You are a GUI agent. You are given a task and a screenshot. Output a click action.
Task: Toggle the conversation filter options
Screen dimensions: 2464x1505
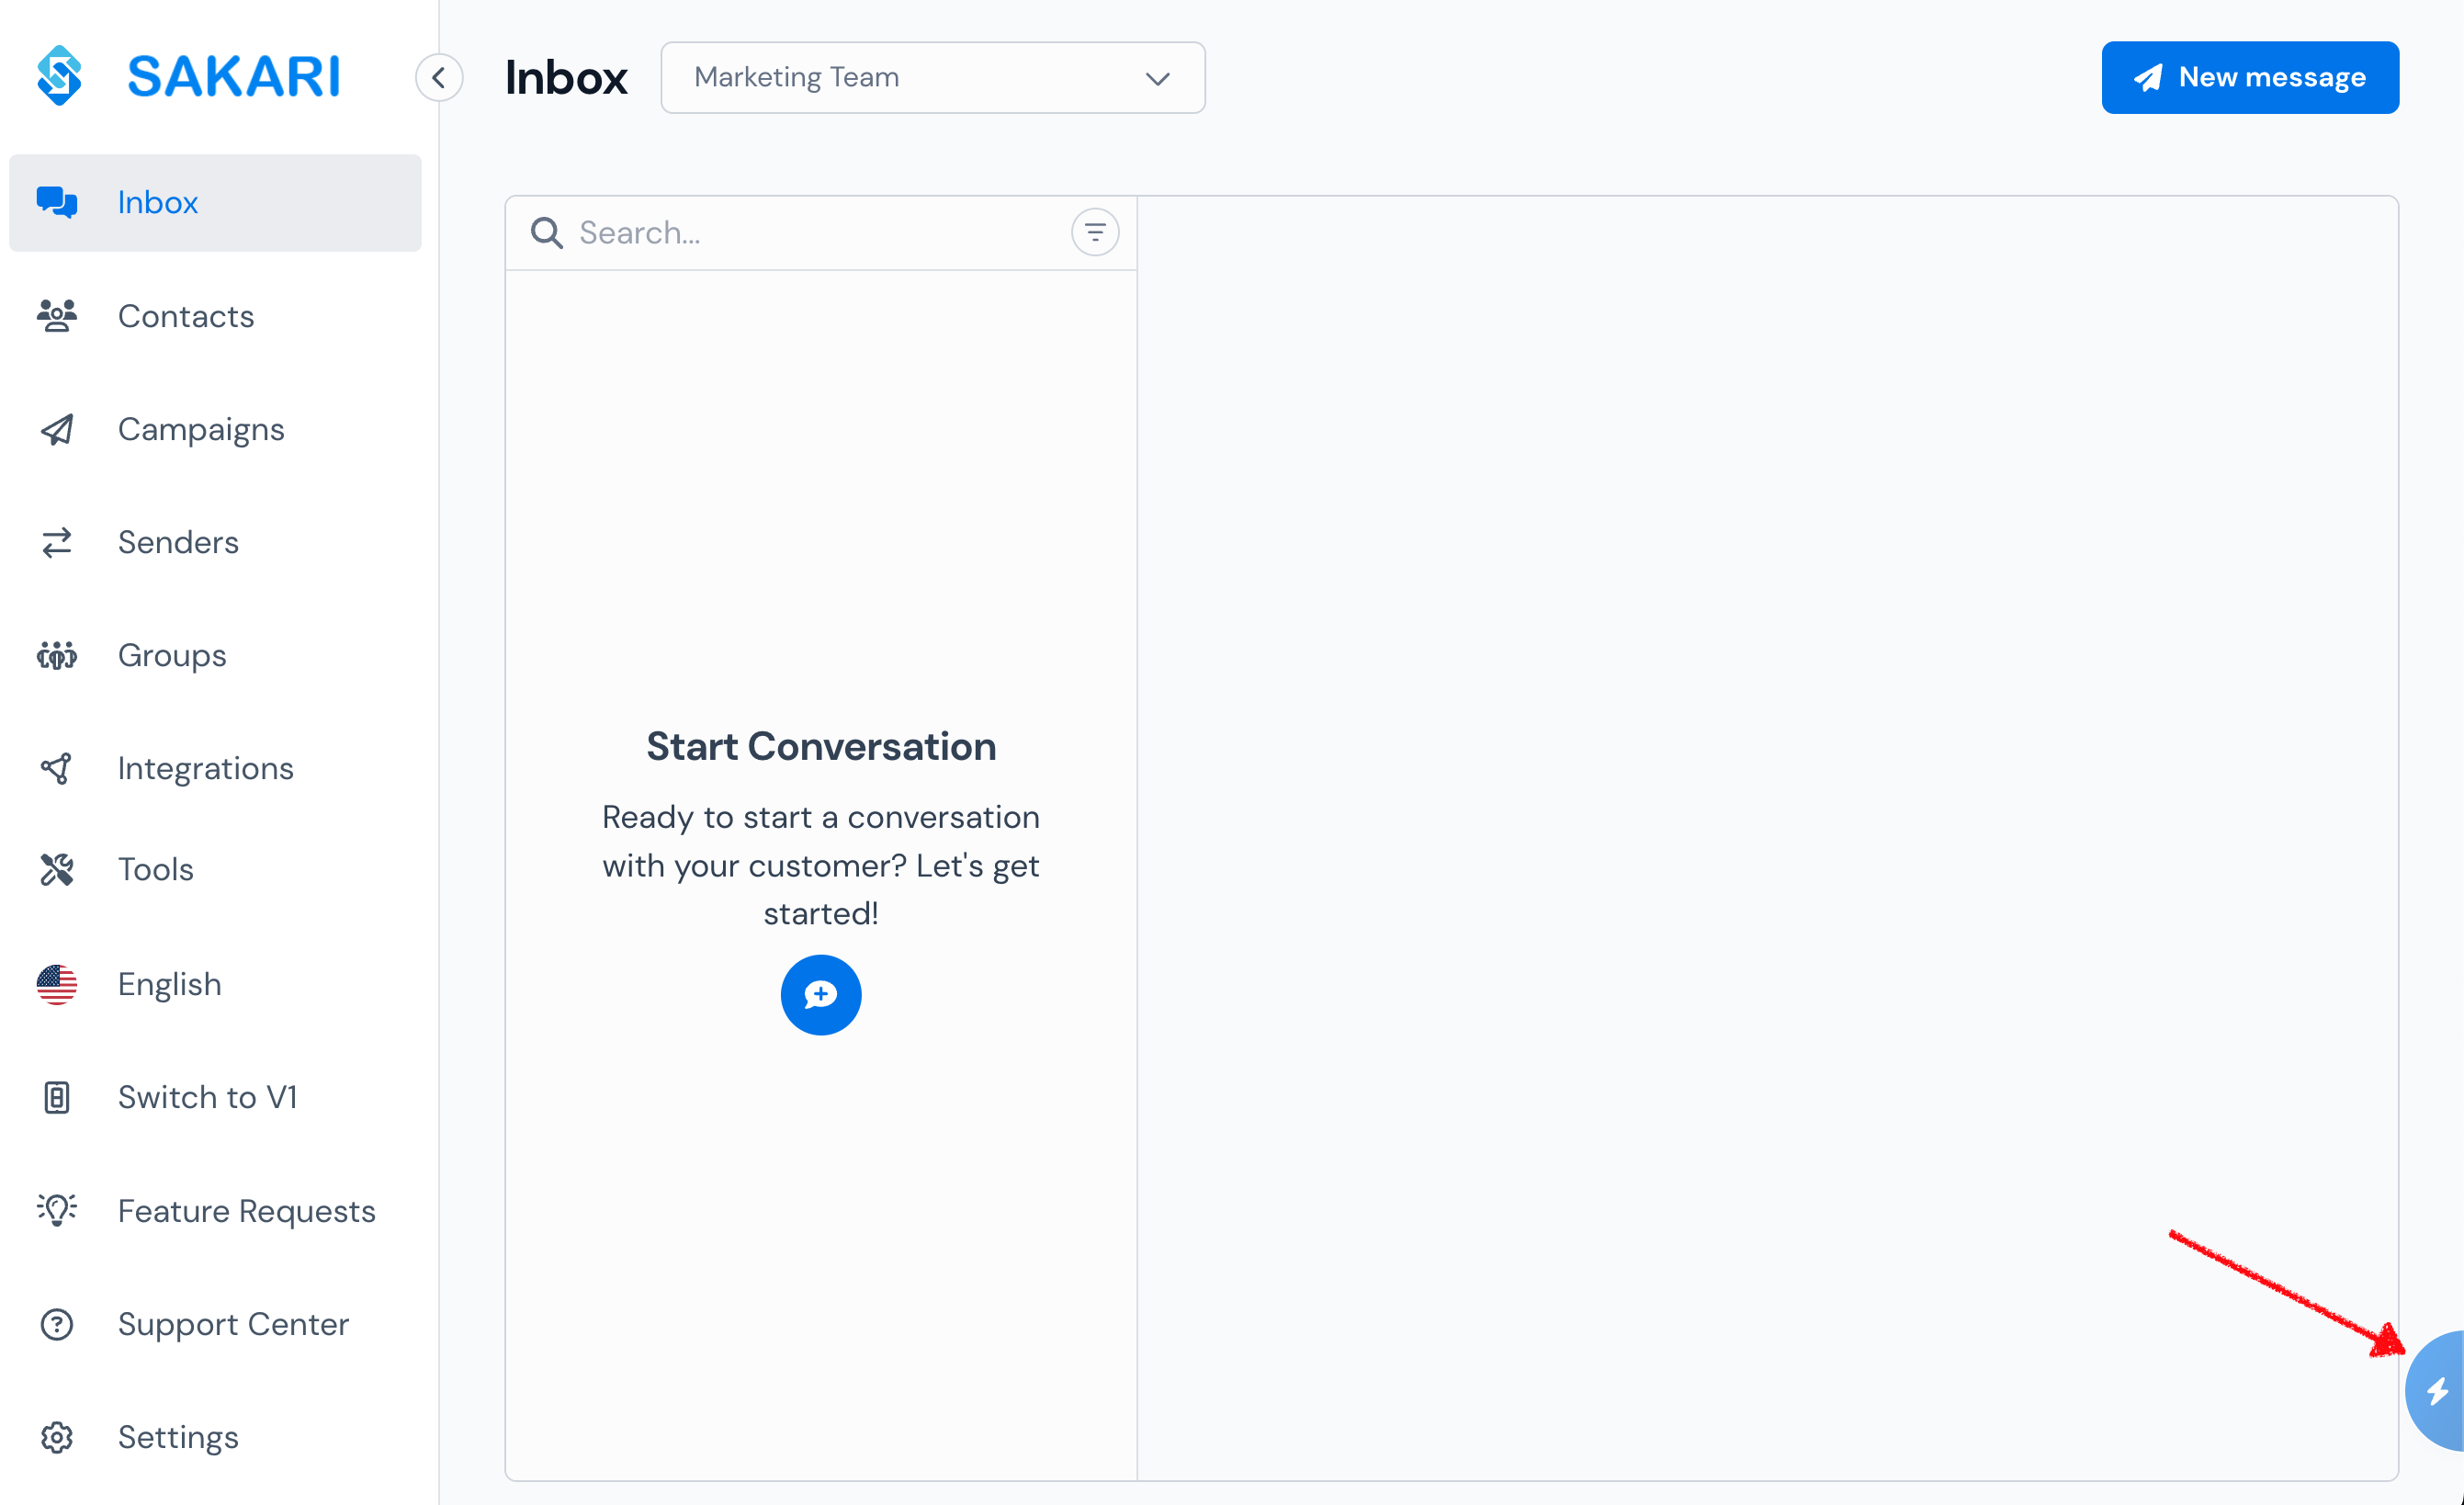pos(1095,232)
